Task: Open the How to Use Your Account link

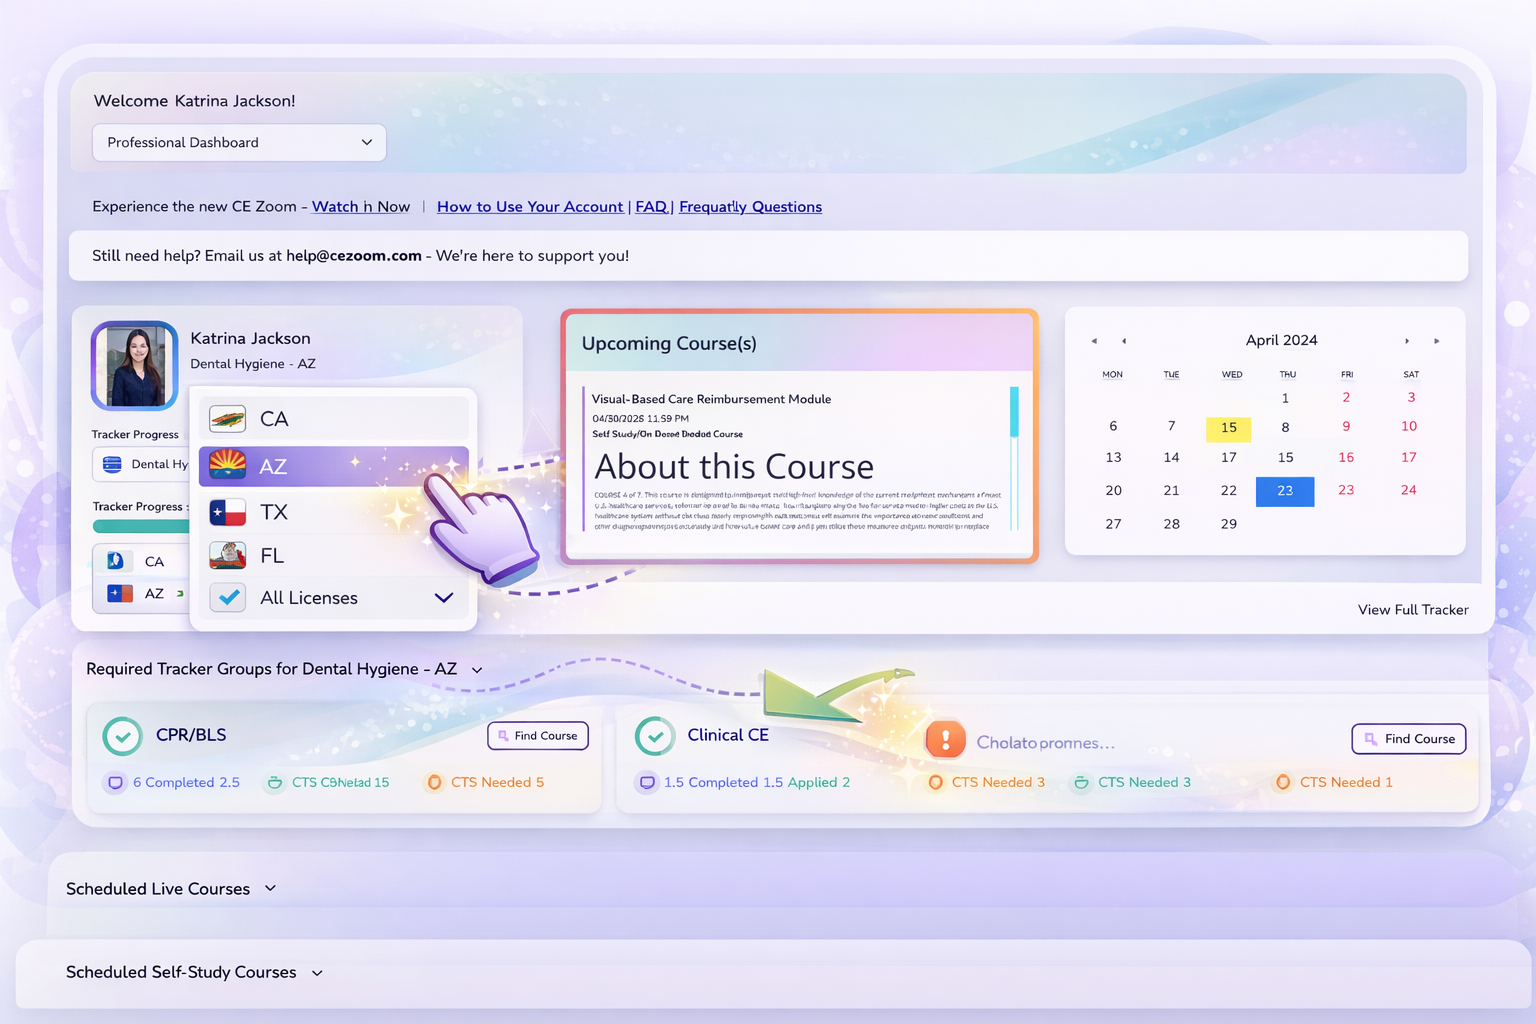Action: click(x=530, y=206)
